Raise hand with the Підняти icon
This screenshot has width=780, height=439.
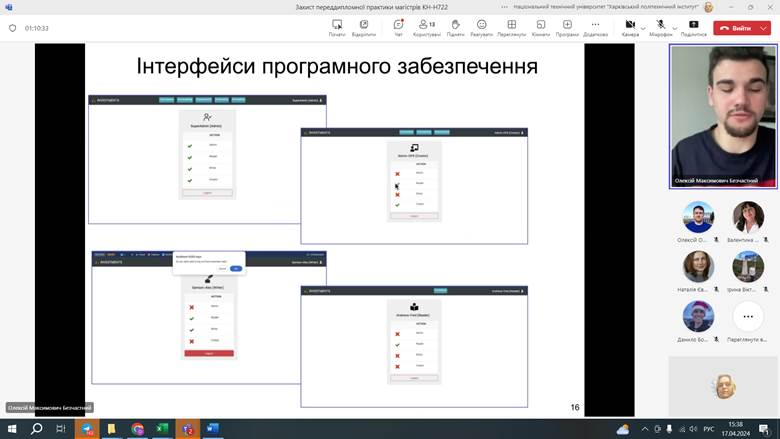455,26
